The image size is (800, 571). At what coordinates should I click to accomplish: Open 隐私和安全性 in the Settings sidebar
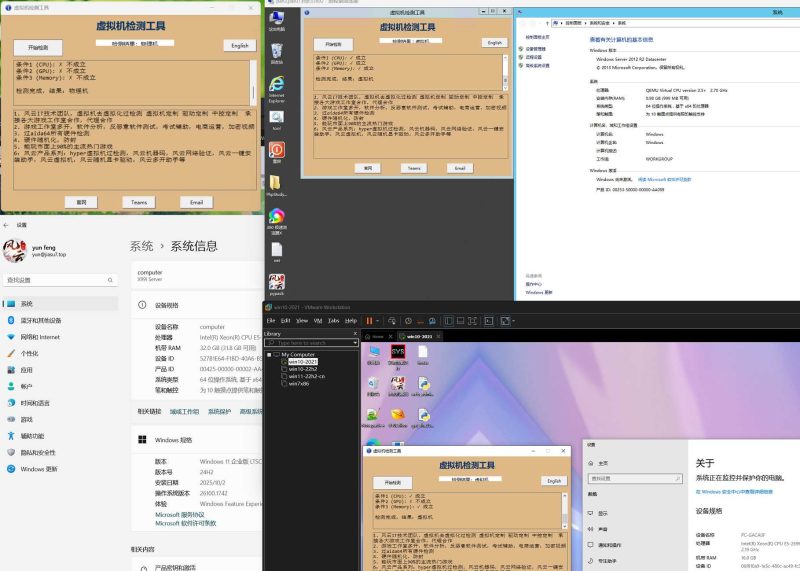point(60,452)
